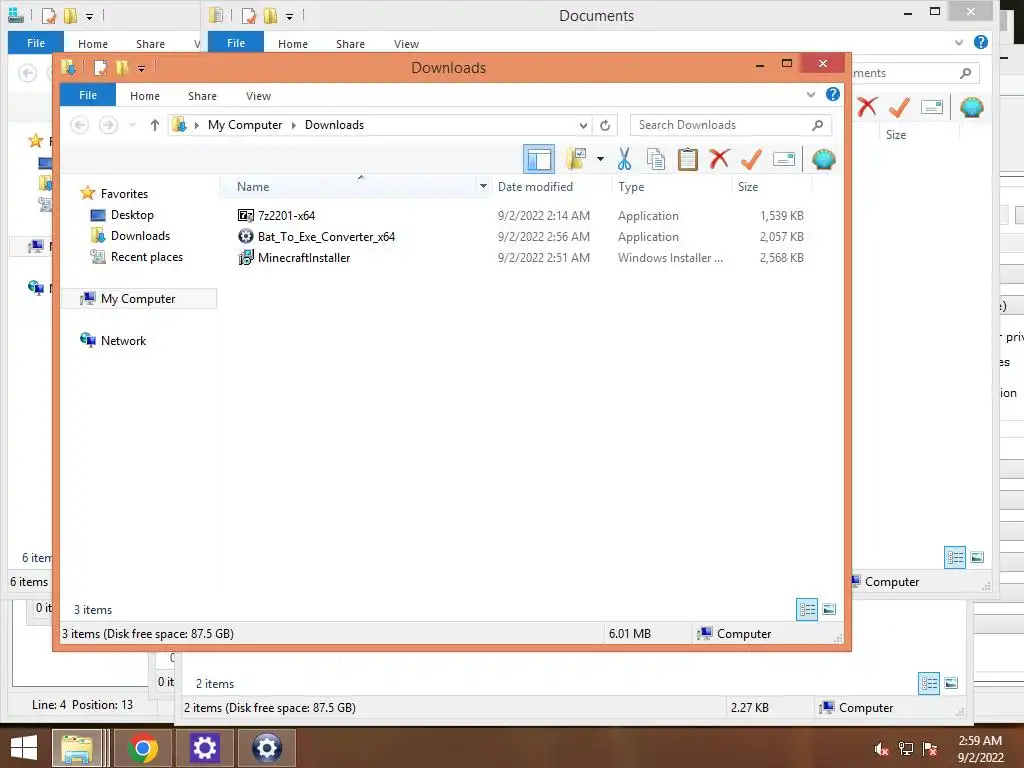Refresh the Downloads folder view
The width and height of the screenshot is (1024, 768).
[x=605, y=125]
